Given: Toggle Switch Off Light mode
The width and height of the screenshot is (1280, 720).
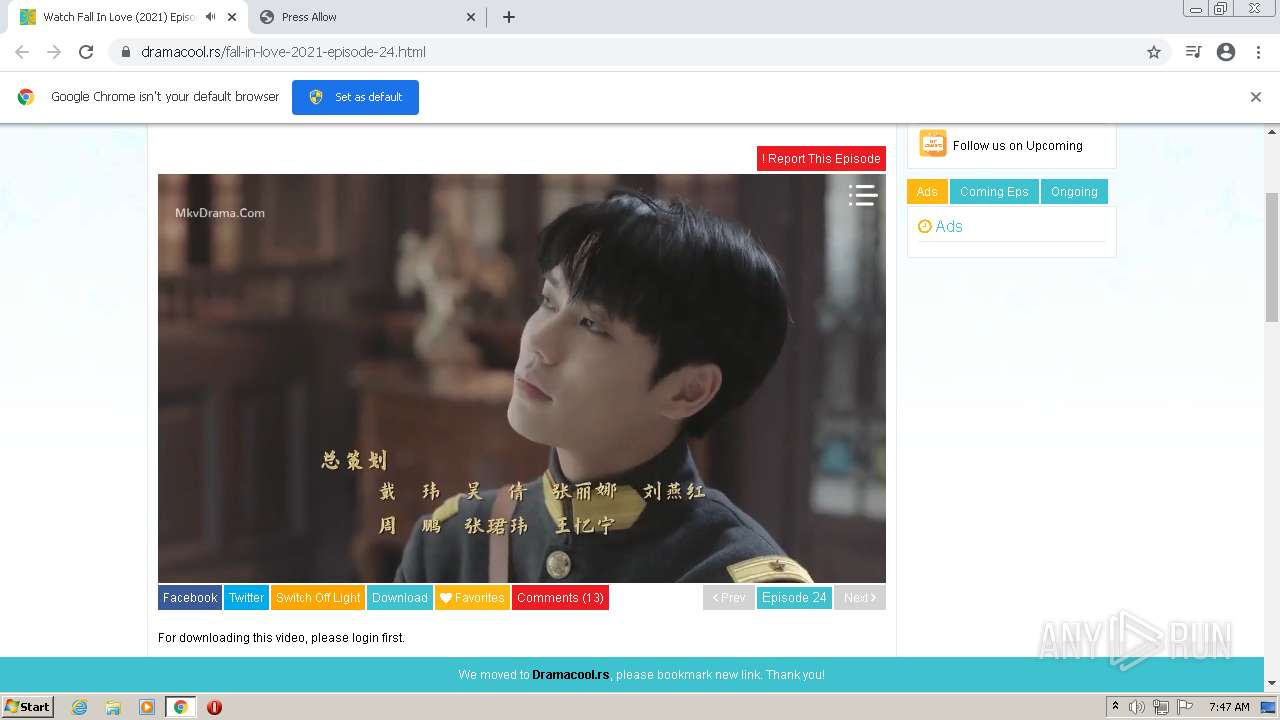Looking at the screenshot, I should tap(318, 598).
